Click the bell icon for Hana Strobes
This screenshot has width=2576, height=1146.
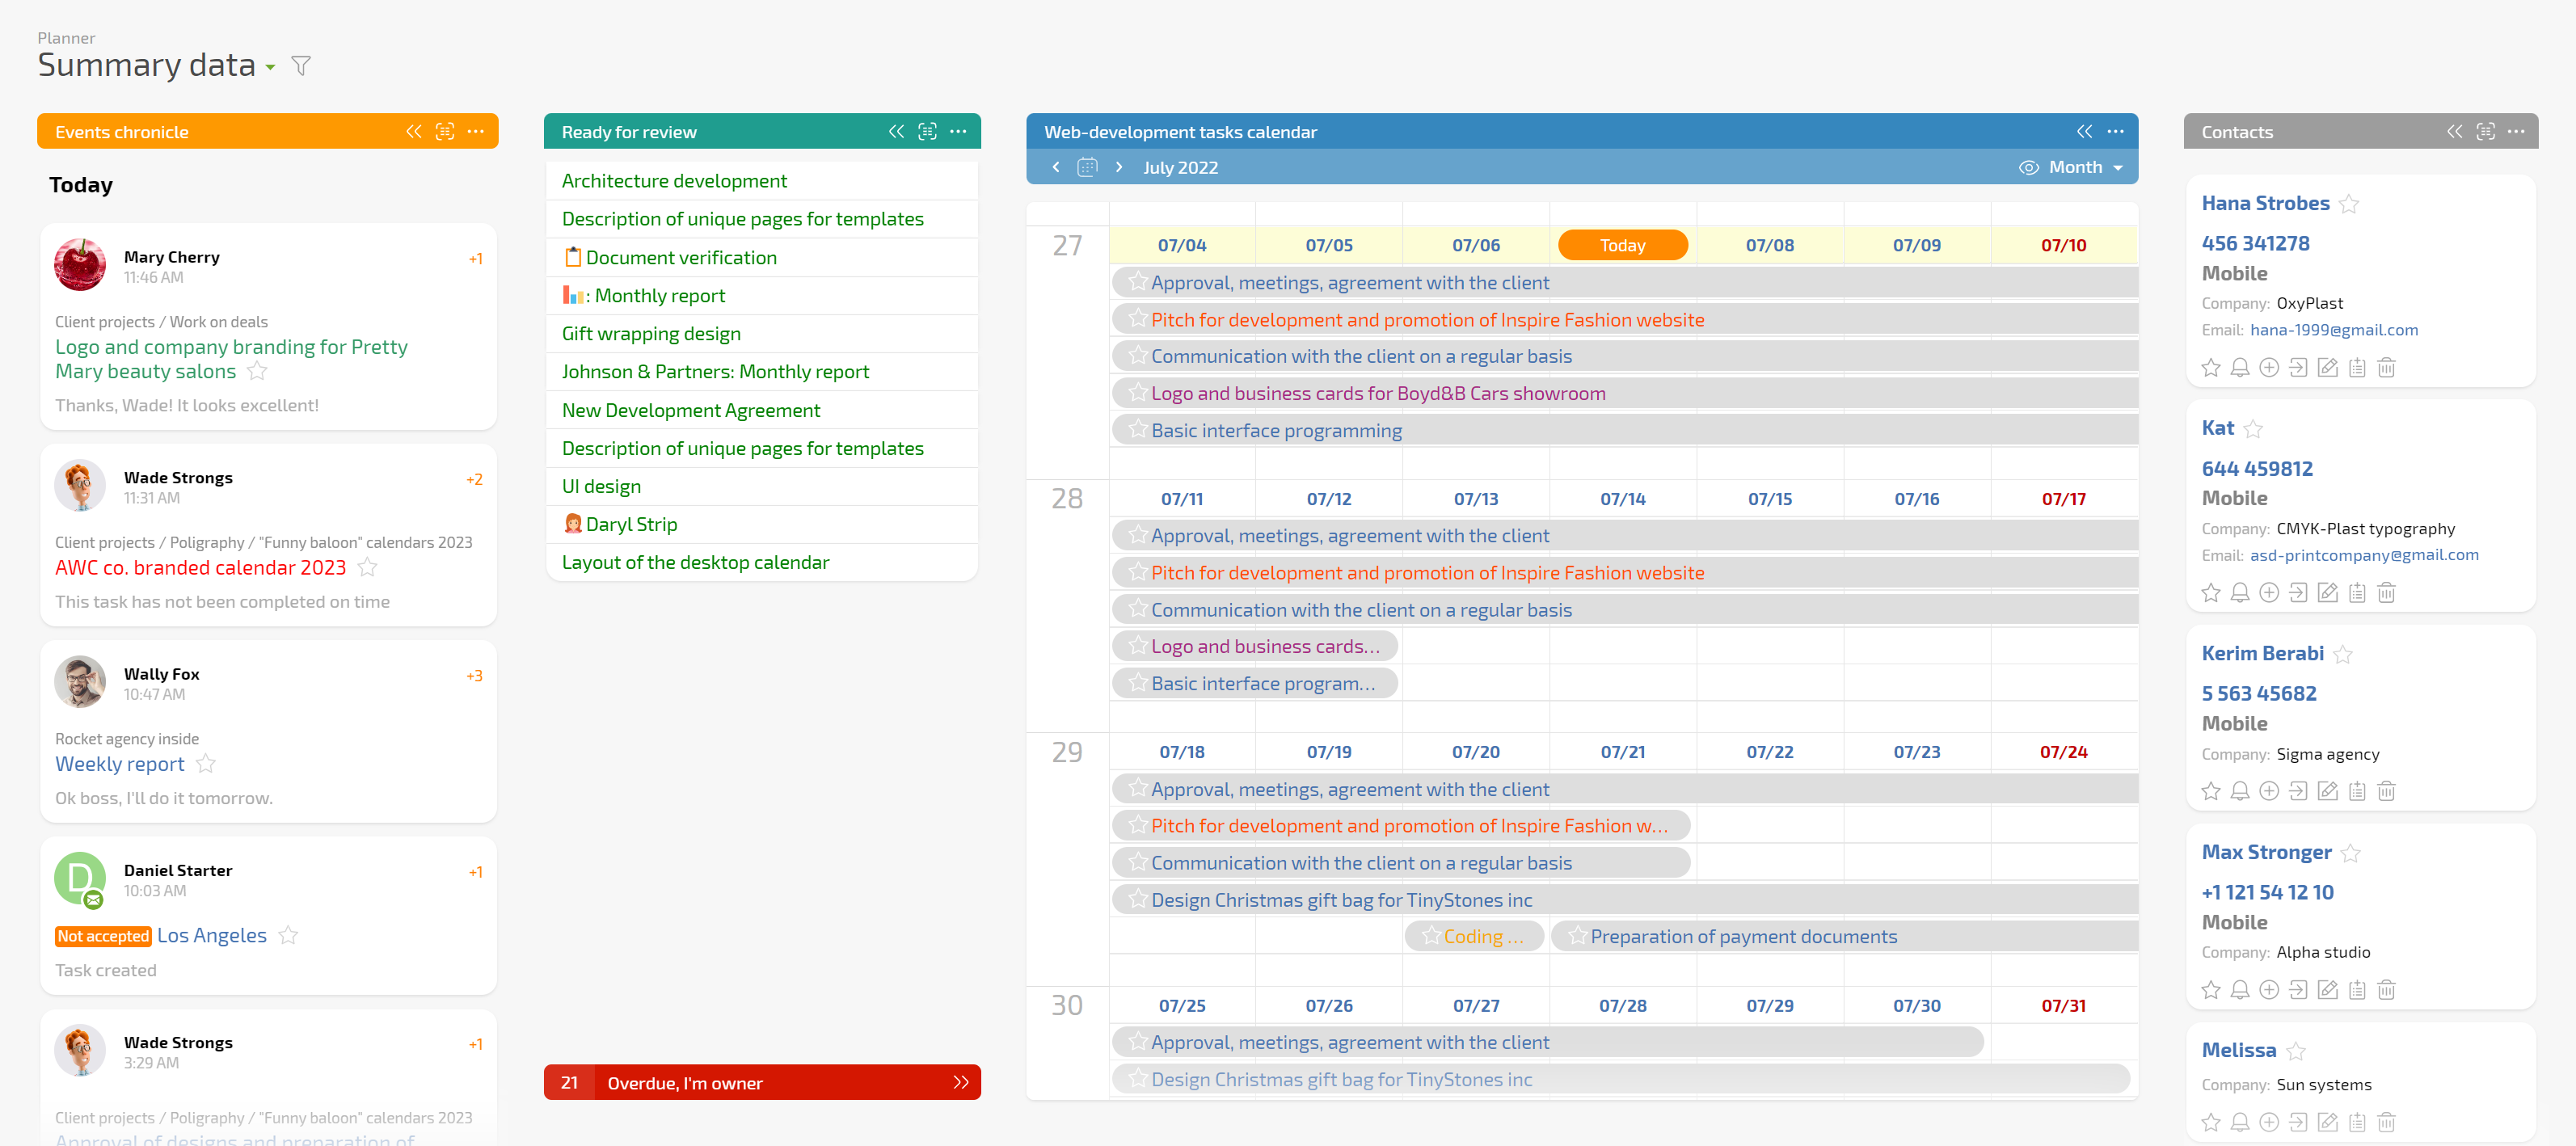[2239, 368]
